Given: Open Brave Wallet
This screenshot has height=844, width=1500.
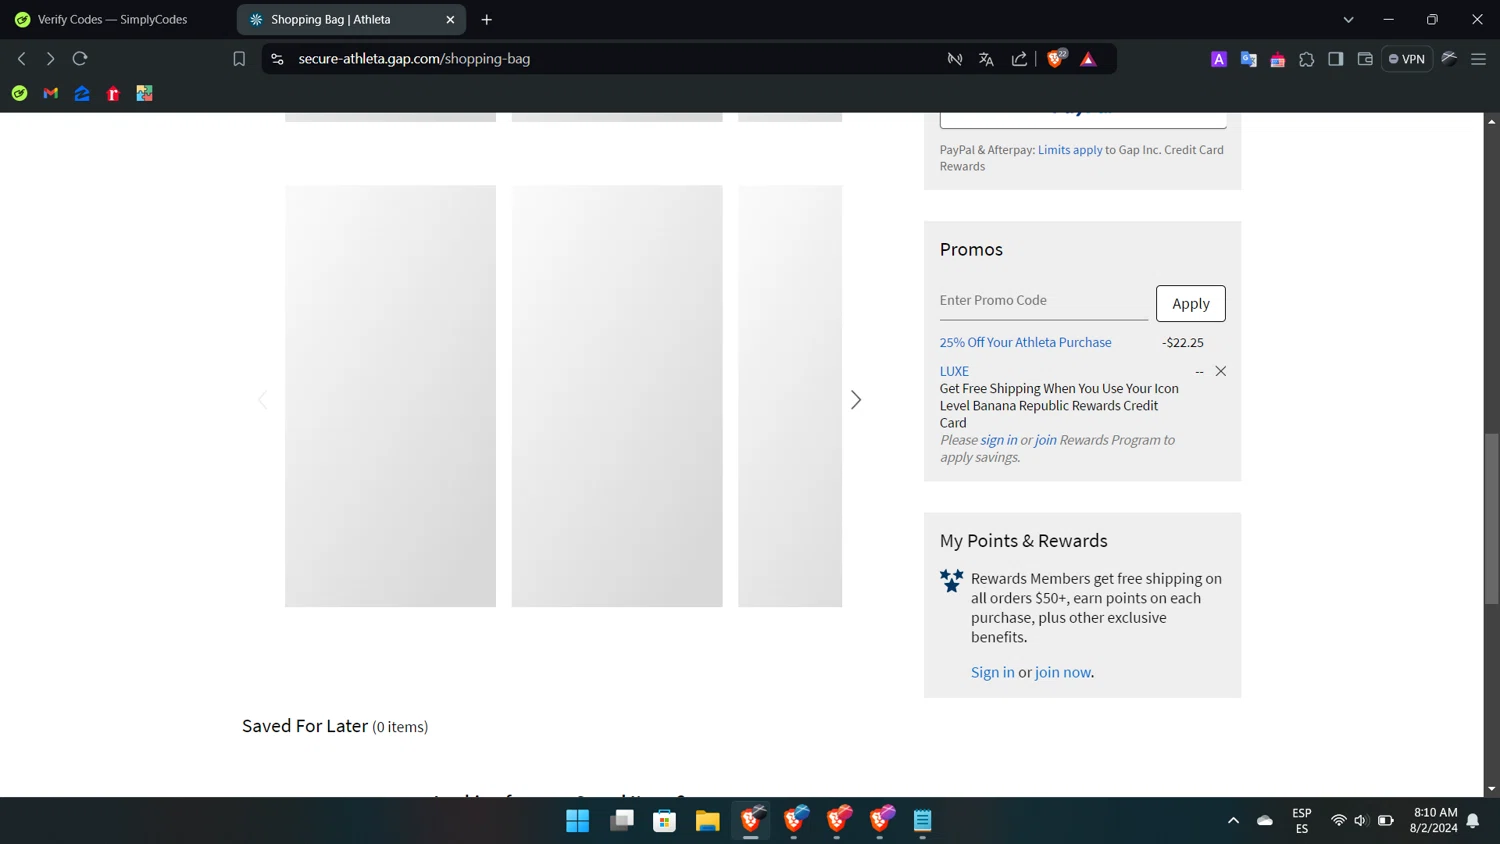Looking at the screenshot, I should point(1365,59).
